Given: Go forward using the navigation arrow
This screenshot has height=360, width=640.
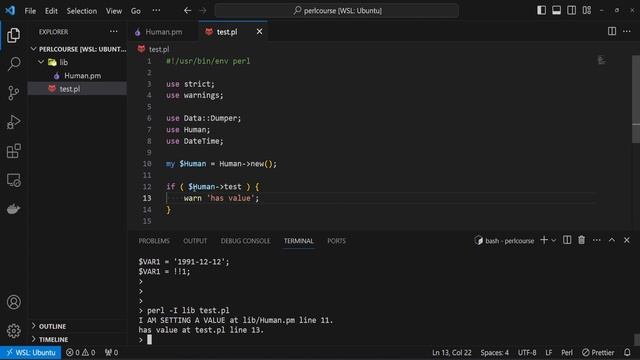Looking at the screenshot, I should [203, 11].
